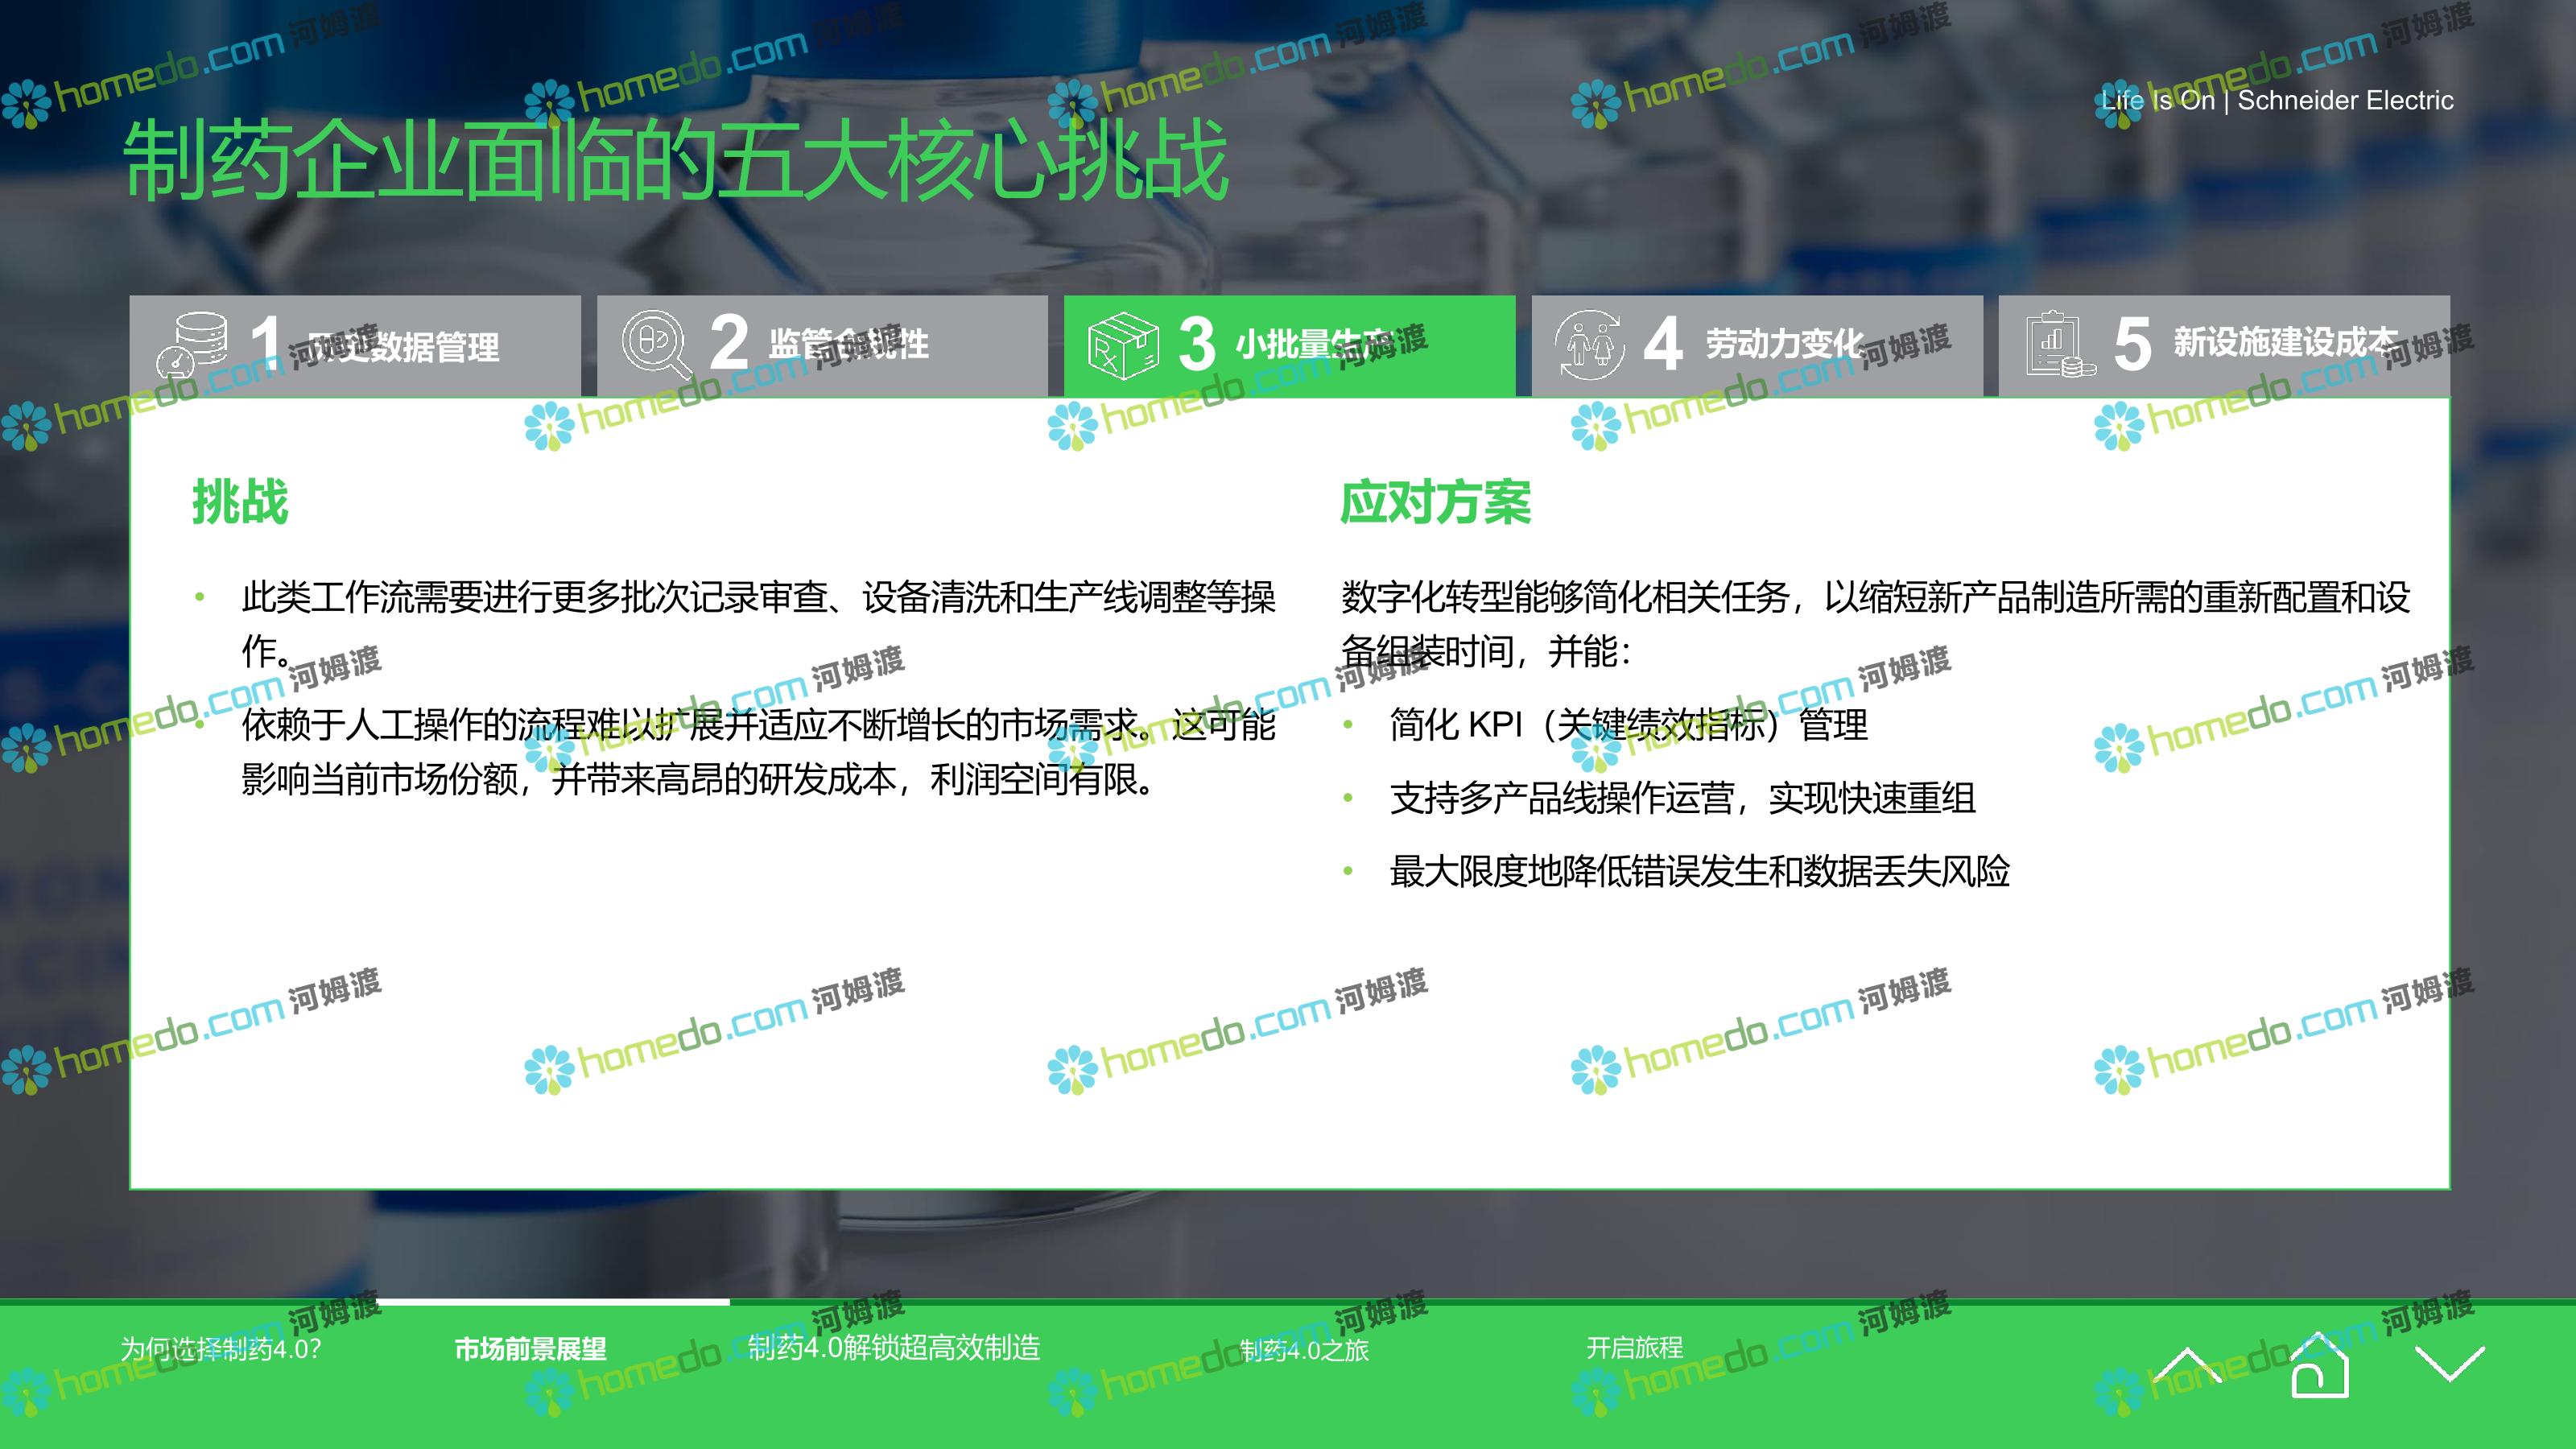Click the Rx package box icon
Viewport: 2576px width, 1449px height.
(x=1122, y=346)
